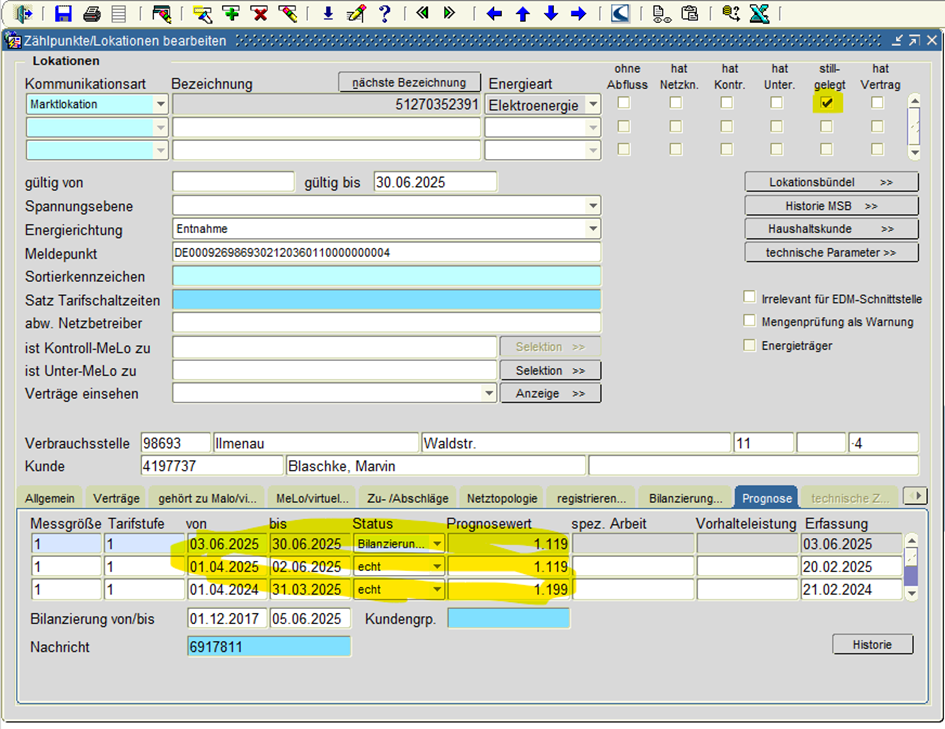The width and height of the screenshot is (945, 729).
Task: Click the gültig von input field
Action: point(233,182)
